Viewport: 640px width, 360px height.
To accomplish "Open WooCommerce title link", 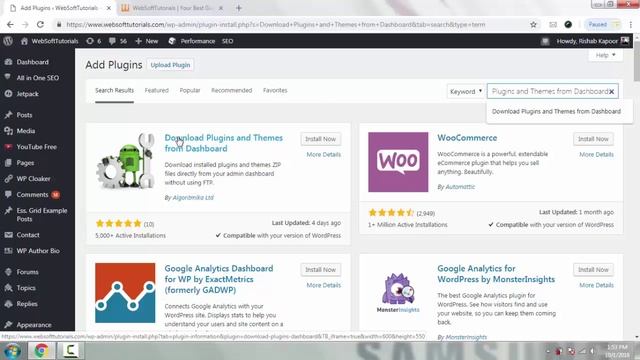I will point(467,138).
